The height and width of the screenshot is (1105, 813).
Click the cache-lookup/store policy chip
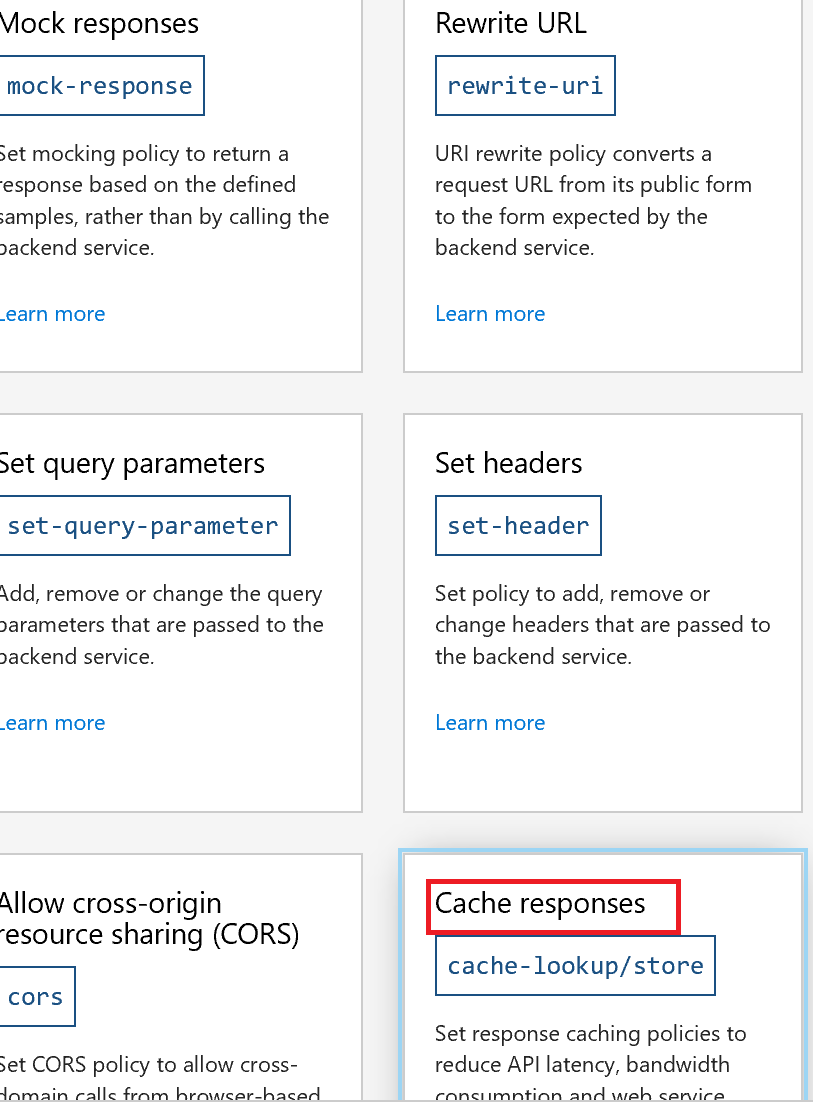575,965
